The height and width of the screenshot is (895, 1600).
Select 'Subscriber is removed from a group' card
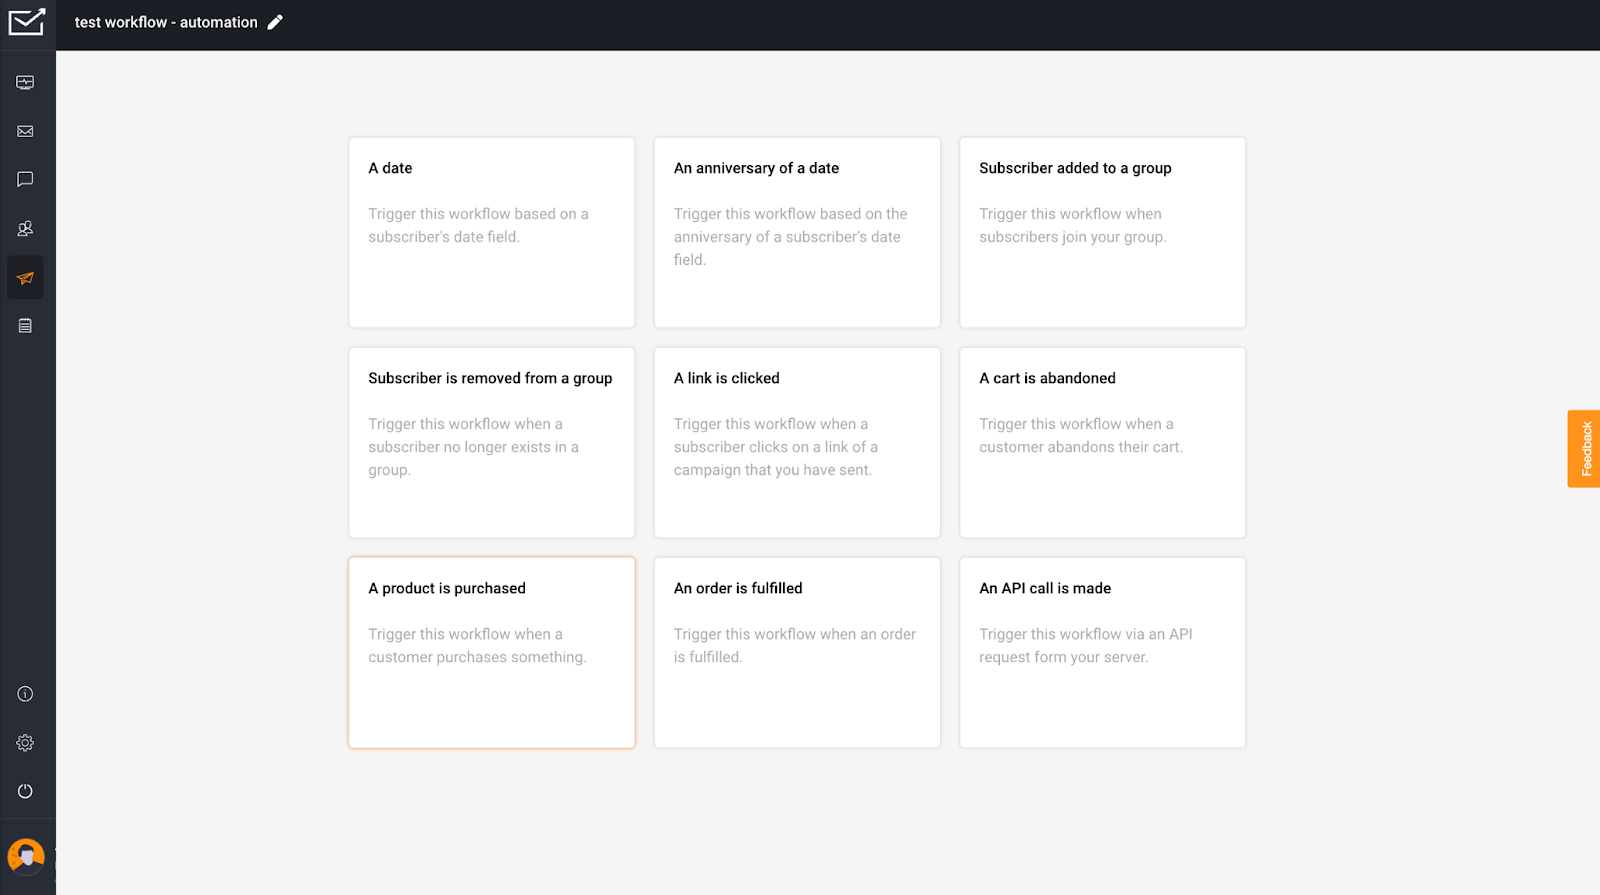click(x=491, y=442)
